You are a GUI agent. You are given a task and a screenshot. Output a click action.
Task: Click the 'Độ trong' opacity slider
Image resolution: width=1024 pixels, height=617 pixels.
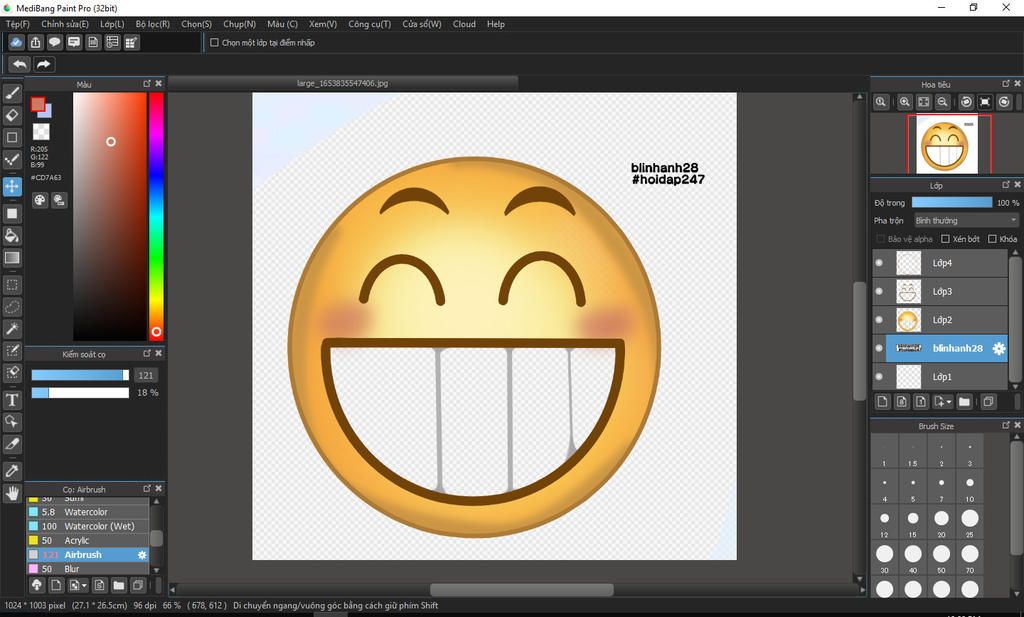[x=952, y=203]
